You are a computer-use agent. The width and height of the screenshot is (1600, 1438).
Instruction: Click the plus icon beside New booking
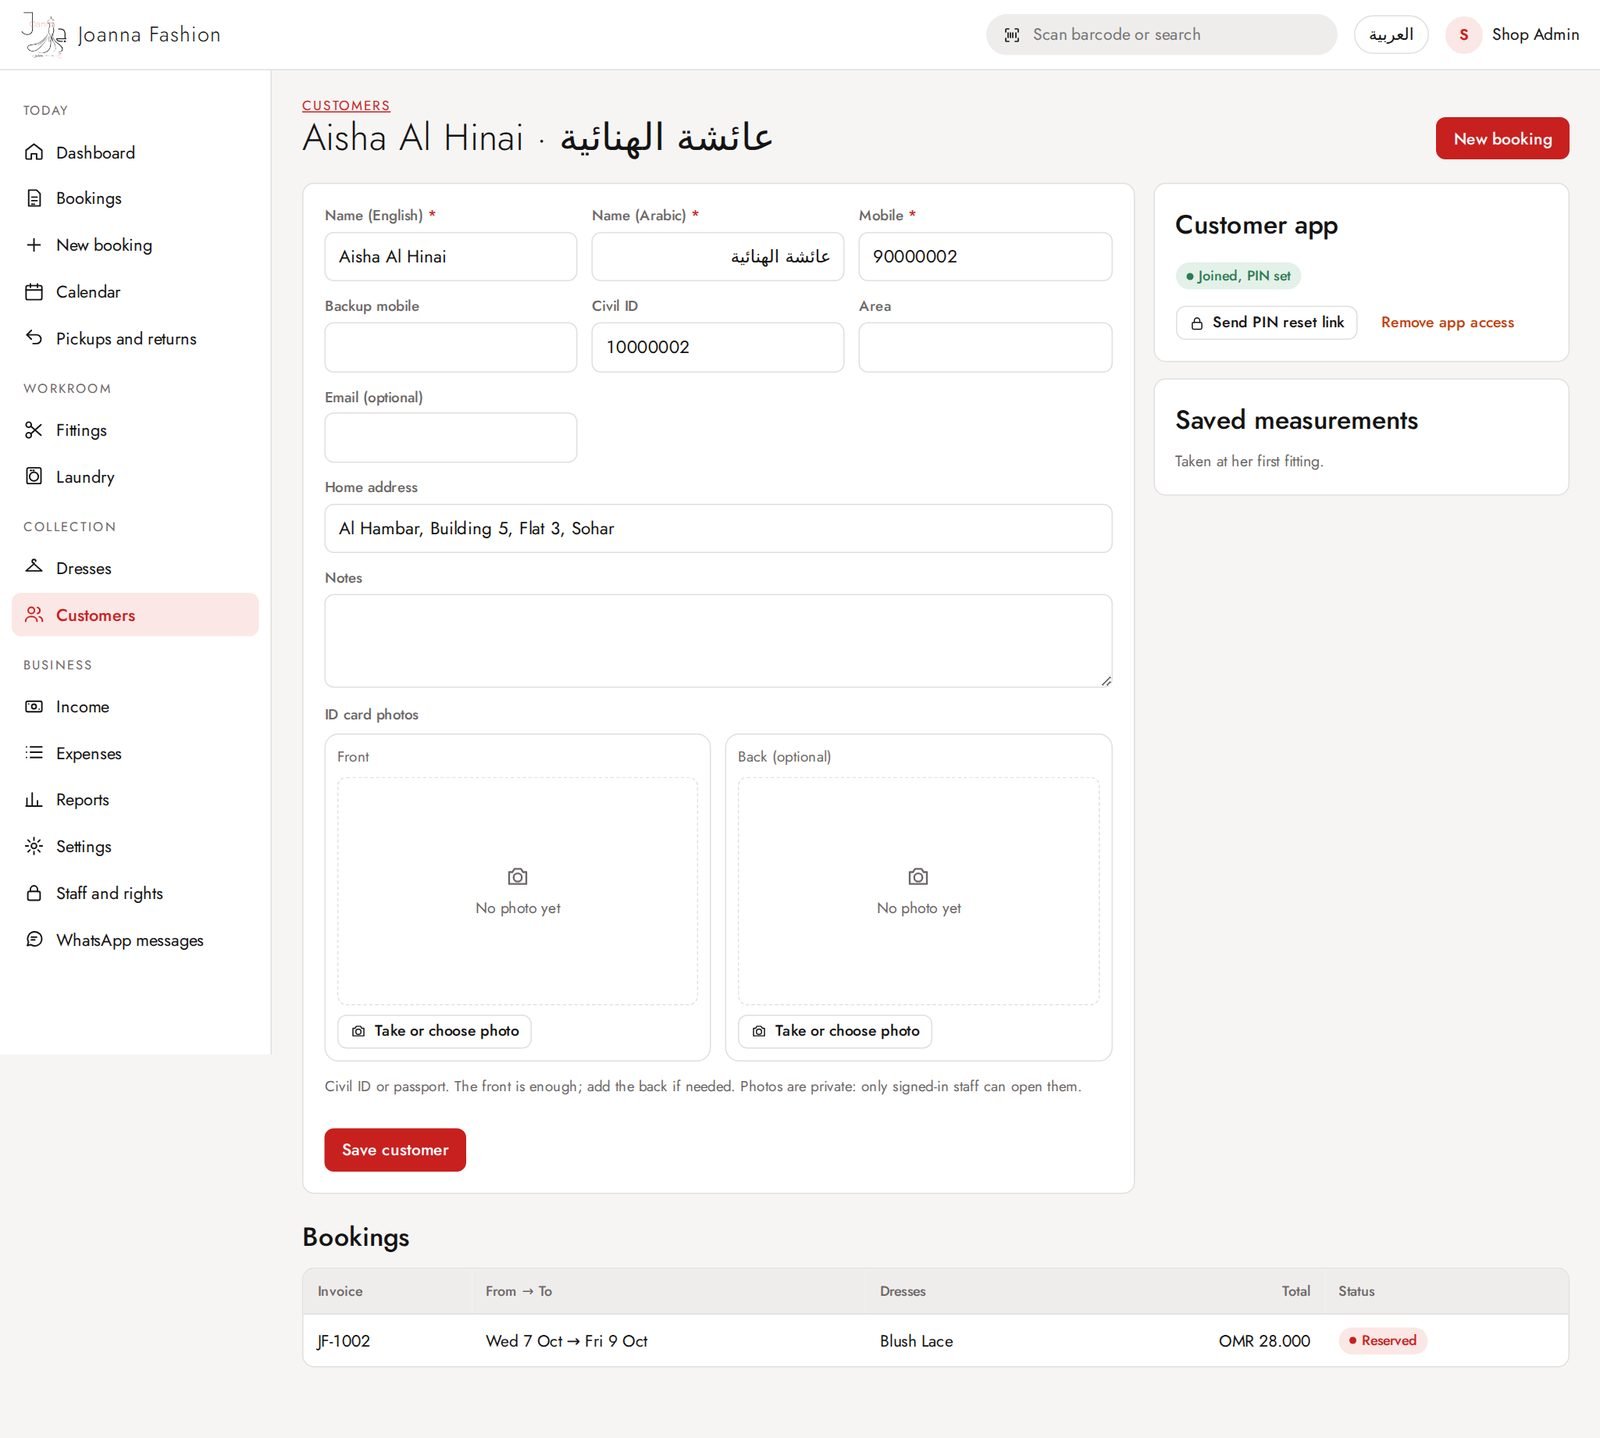[x=34, y=245]
